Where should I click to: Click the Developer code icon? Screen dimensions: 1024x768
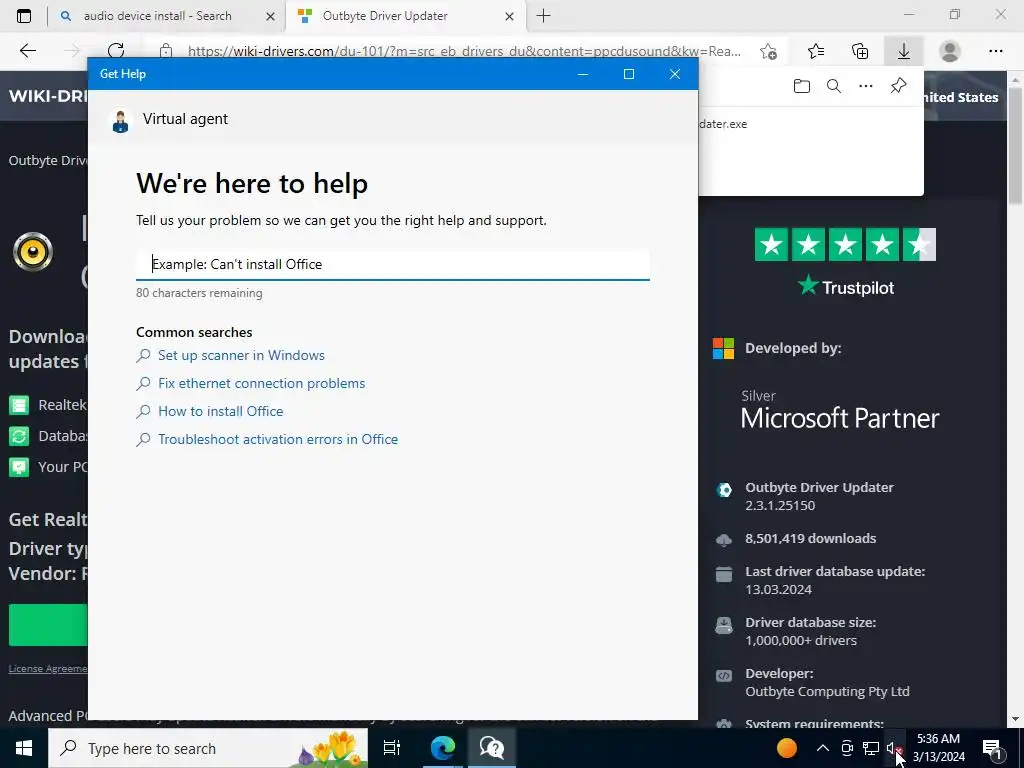(724, 676)
